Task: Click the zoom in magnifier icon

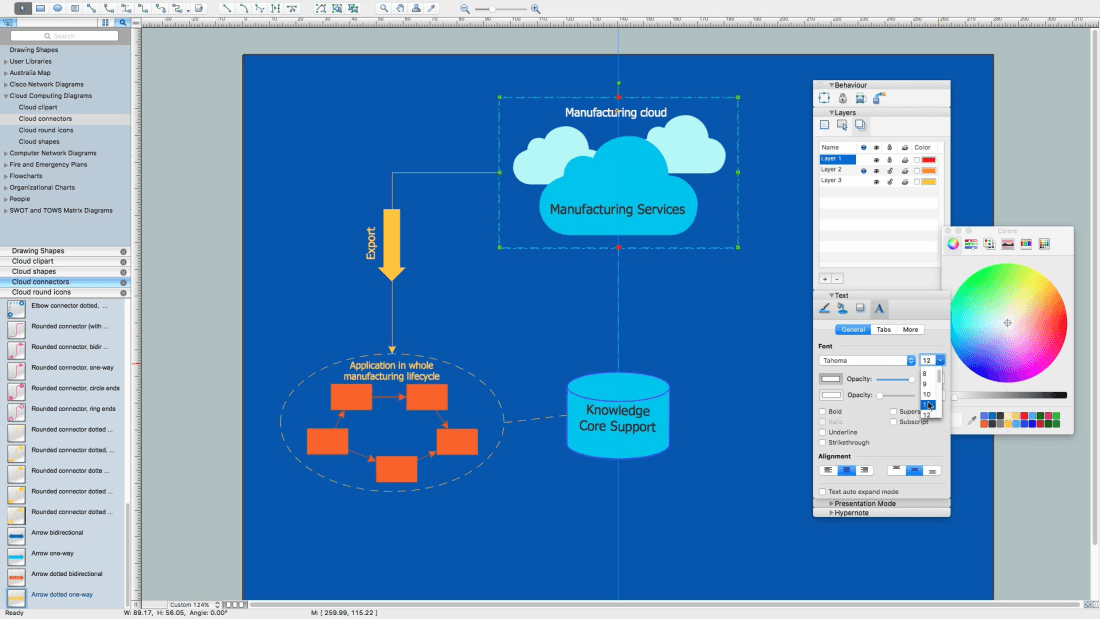Action: click(x=536, y=8)
